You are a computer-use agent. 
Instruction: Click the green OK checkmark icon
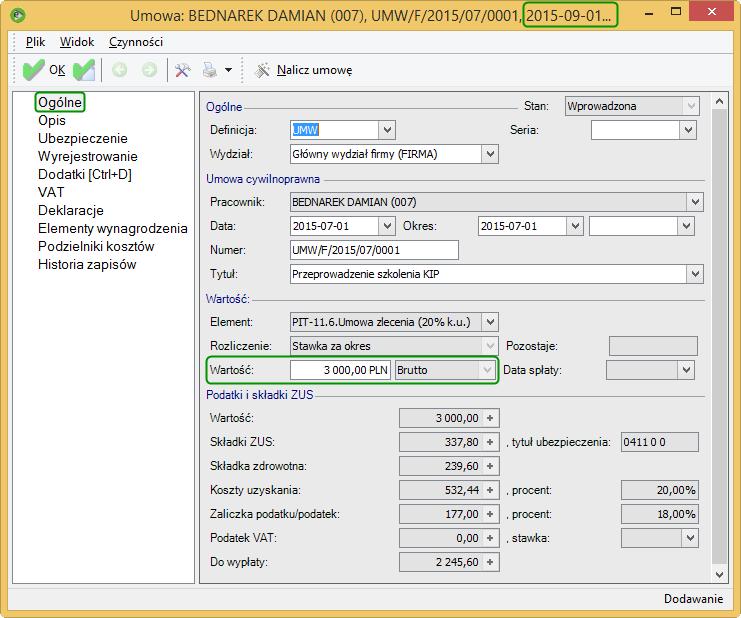click(x=33, y=70)
